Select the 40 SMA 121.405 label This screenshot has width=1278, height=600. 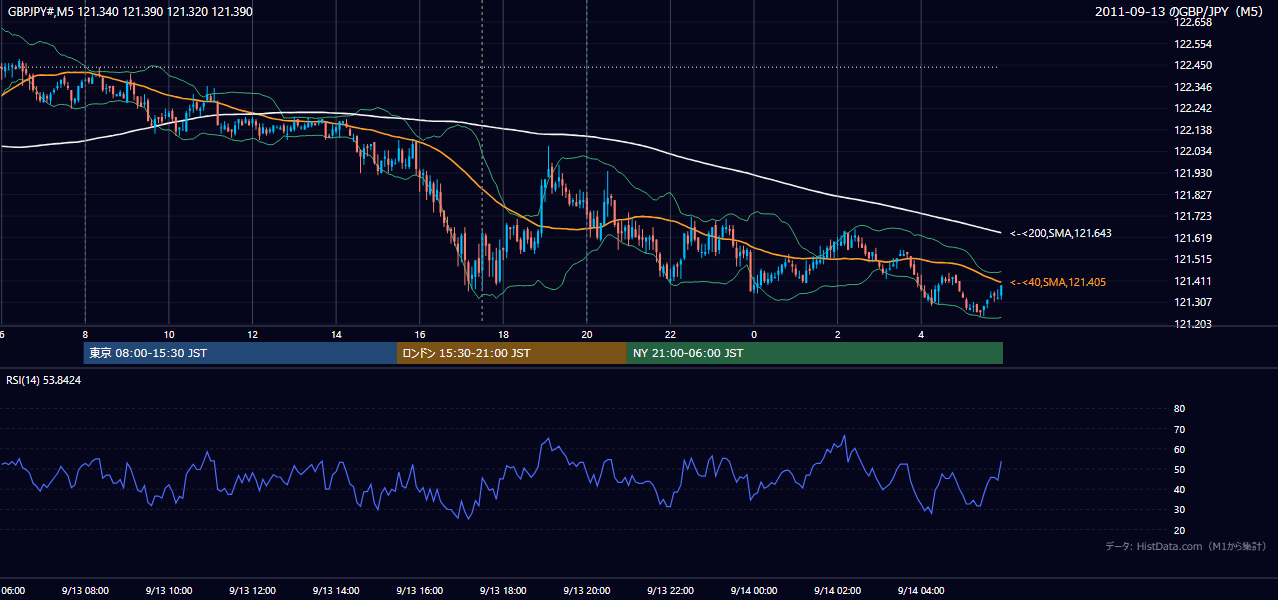click(1058, 282)
